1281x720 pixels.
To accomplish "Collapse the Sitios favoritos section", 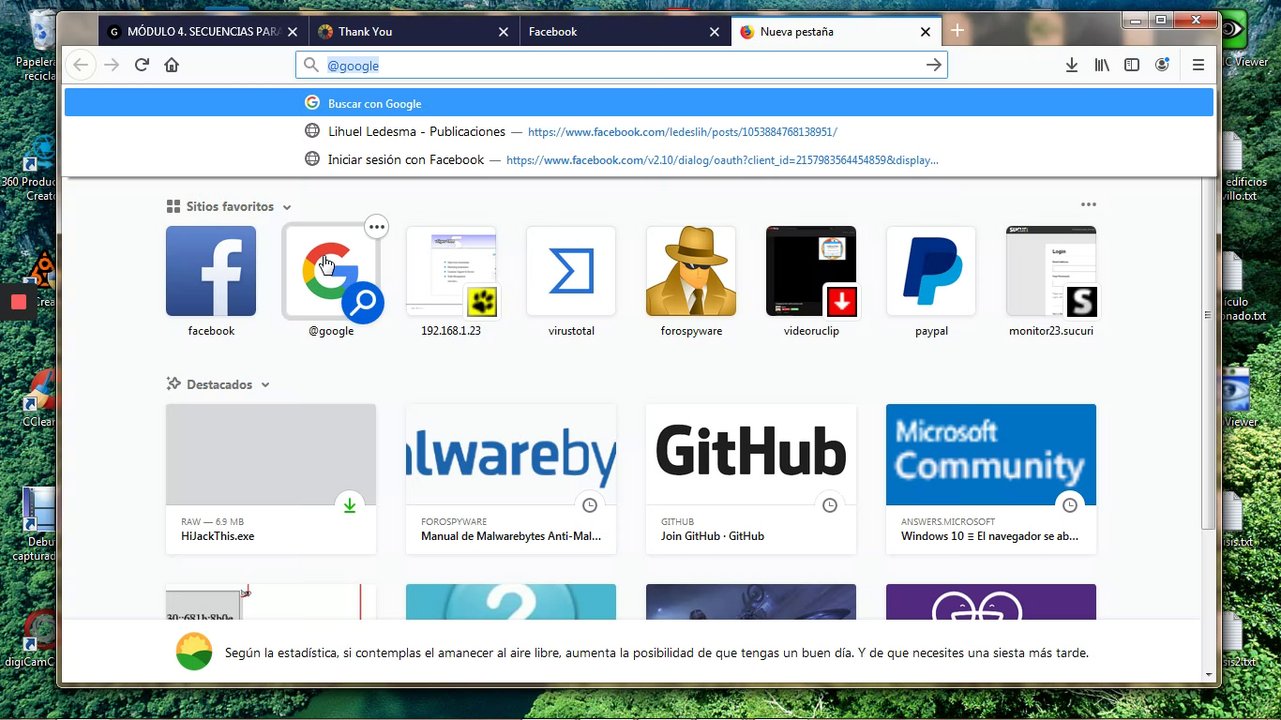I will point(287,207).
